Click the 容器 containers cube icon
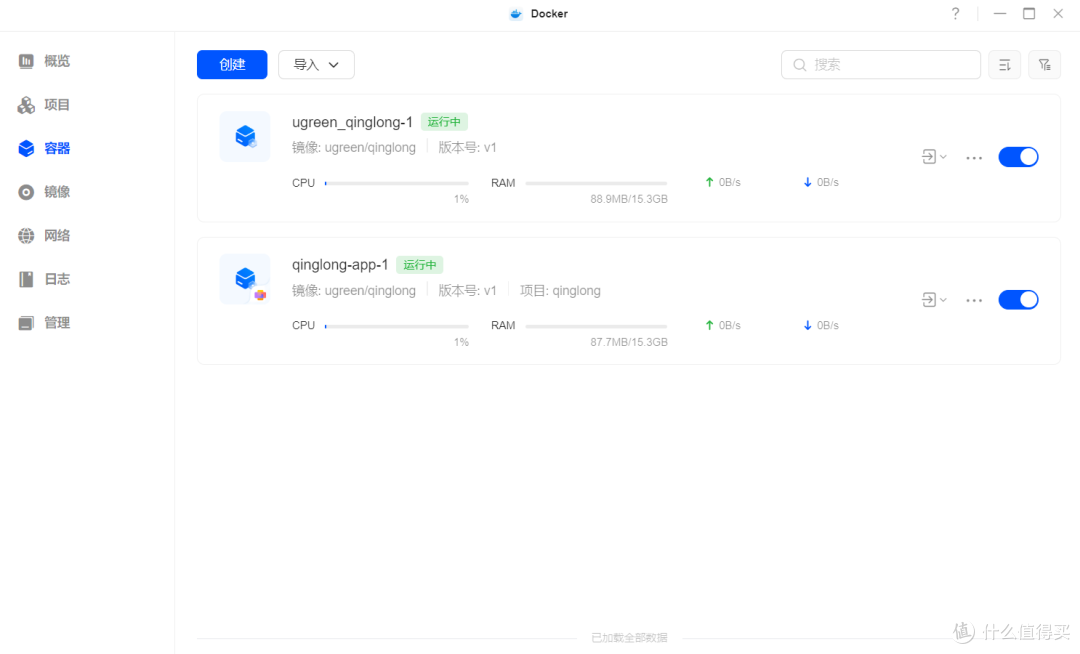1080x654 pixels. pyautogui.click(x=26, y=148)
